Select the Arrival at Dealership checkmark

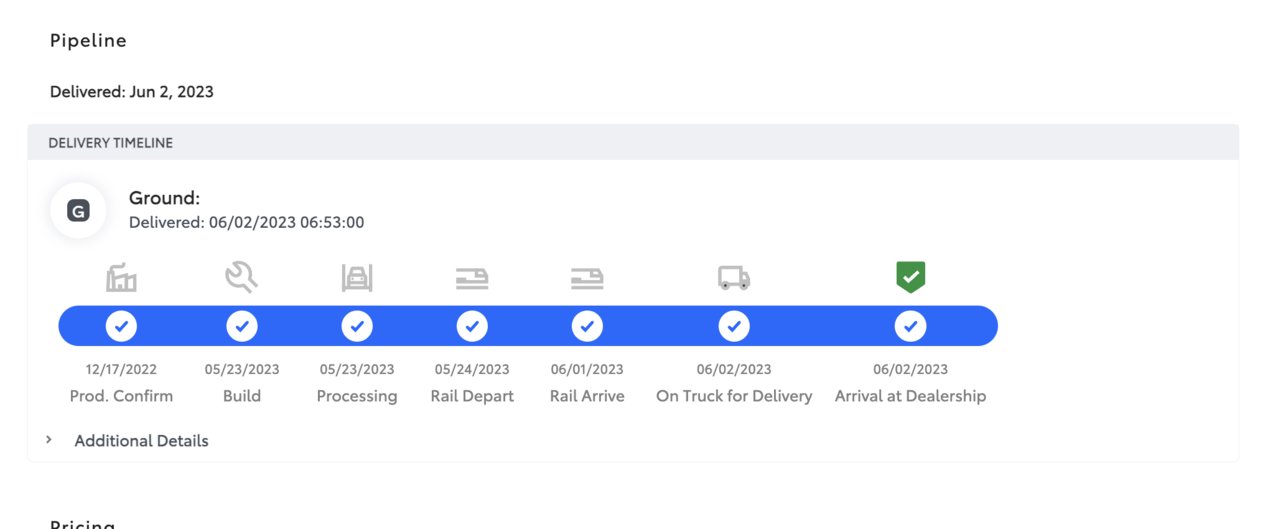click(910, 326)
